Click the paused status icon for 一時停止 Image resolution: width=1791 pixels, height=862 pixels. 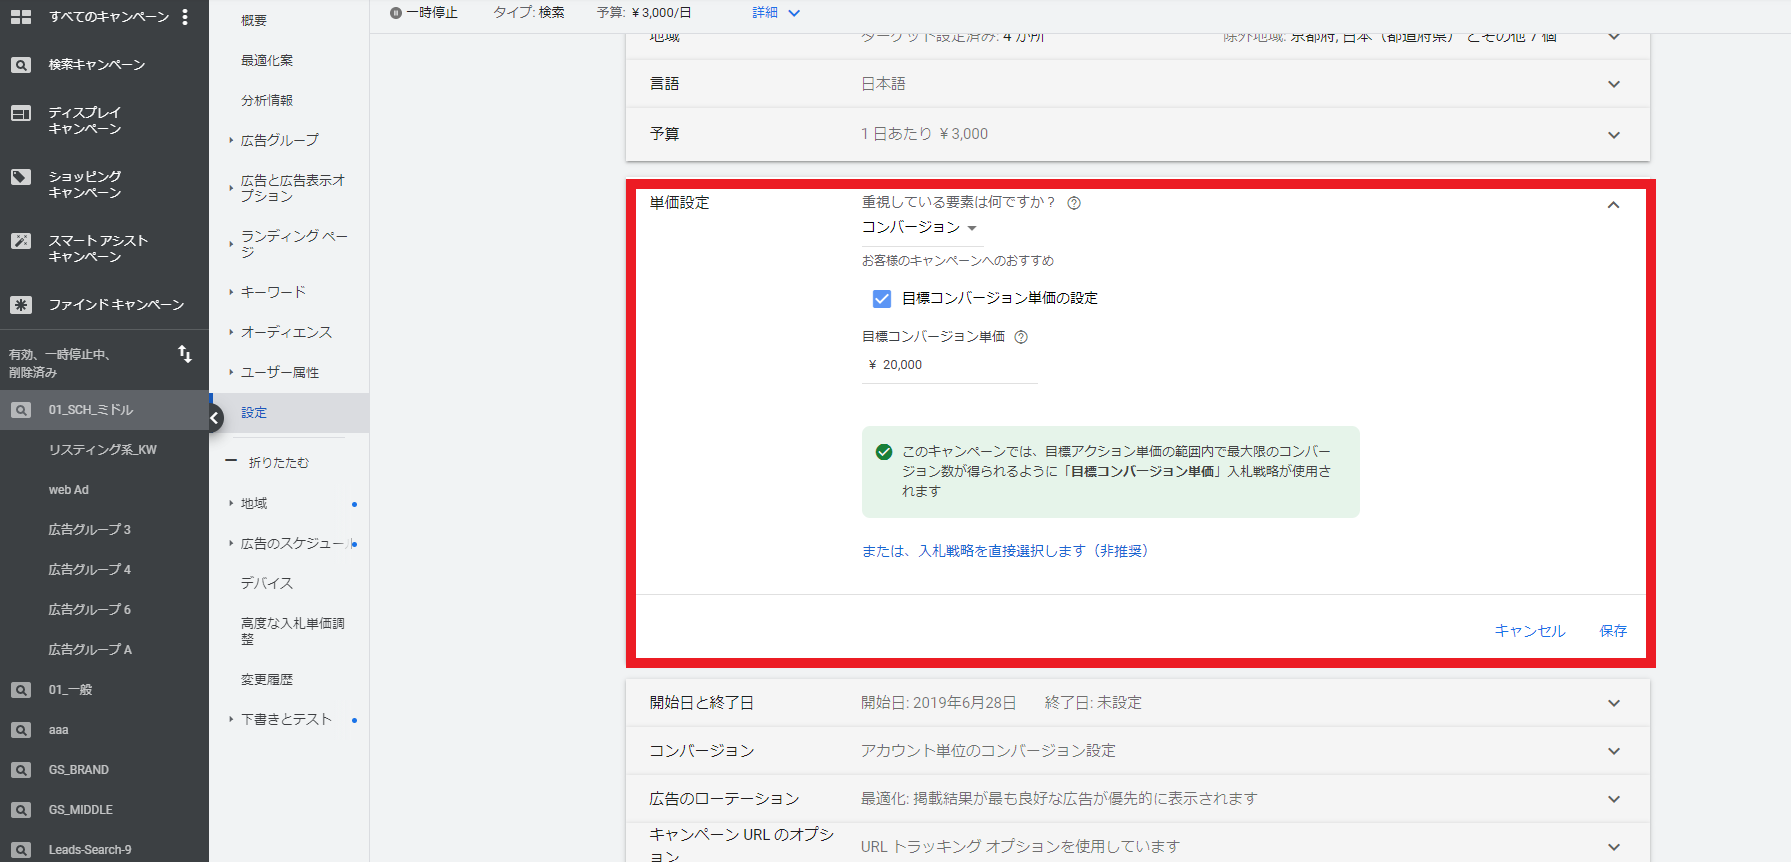pyautogui.click(x=396, y=13)
